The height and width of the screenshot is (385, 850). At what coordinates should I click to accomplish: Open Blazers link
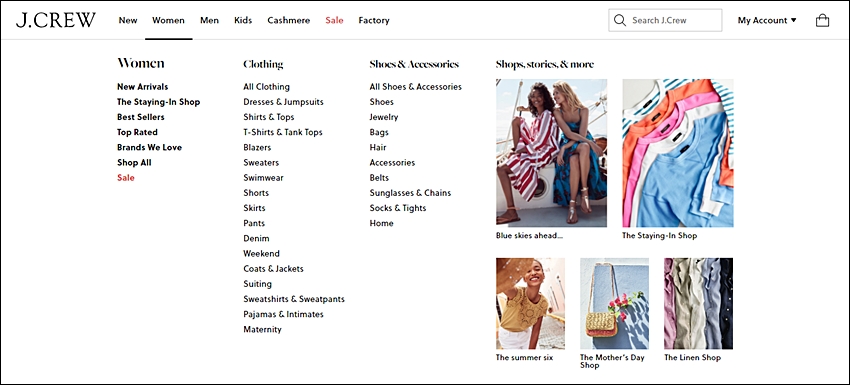point(257,147)
